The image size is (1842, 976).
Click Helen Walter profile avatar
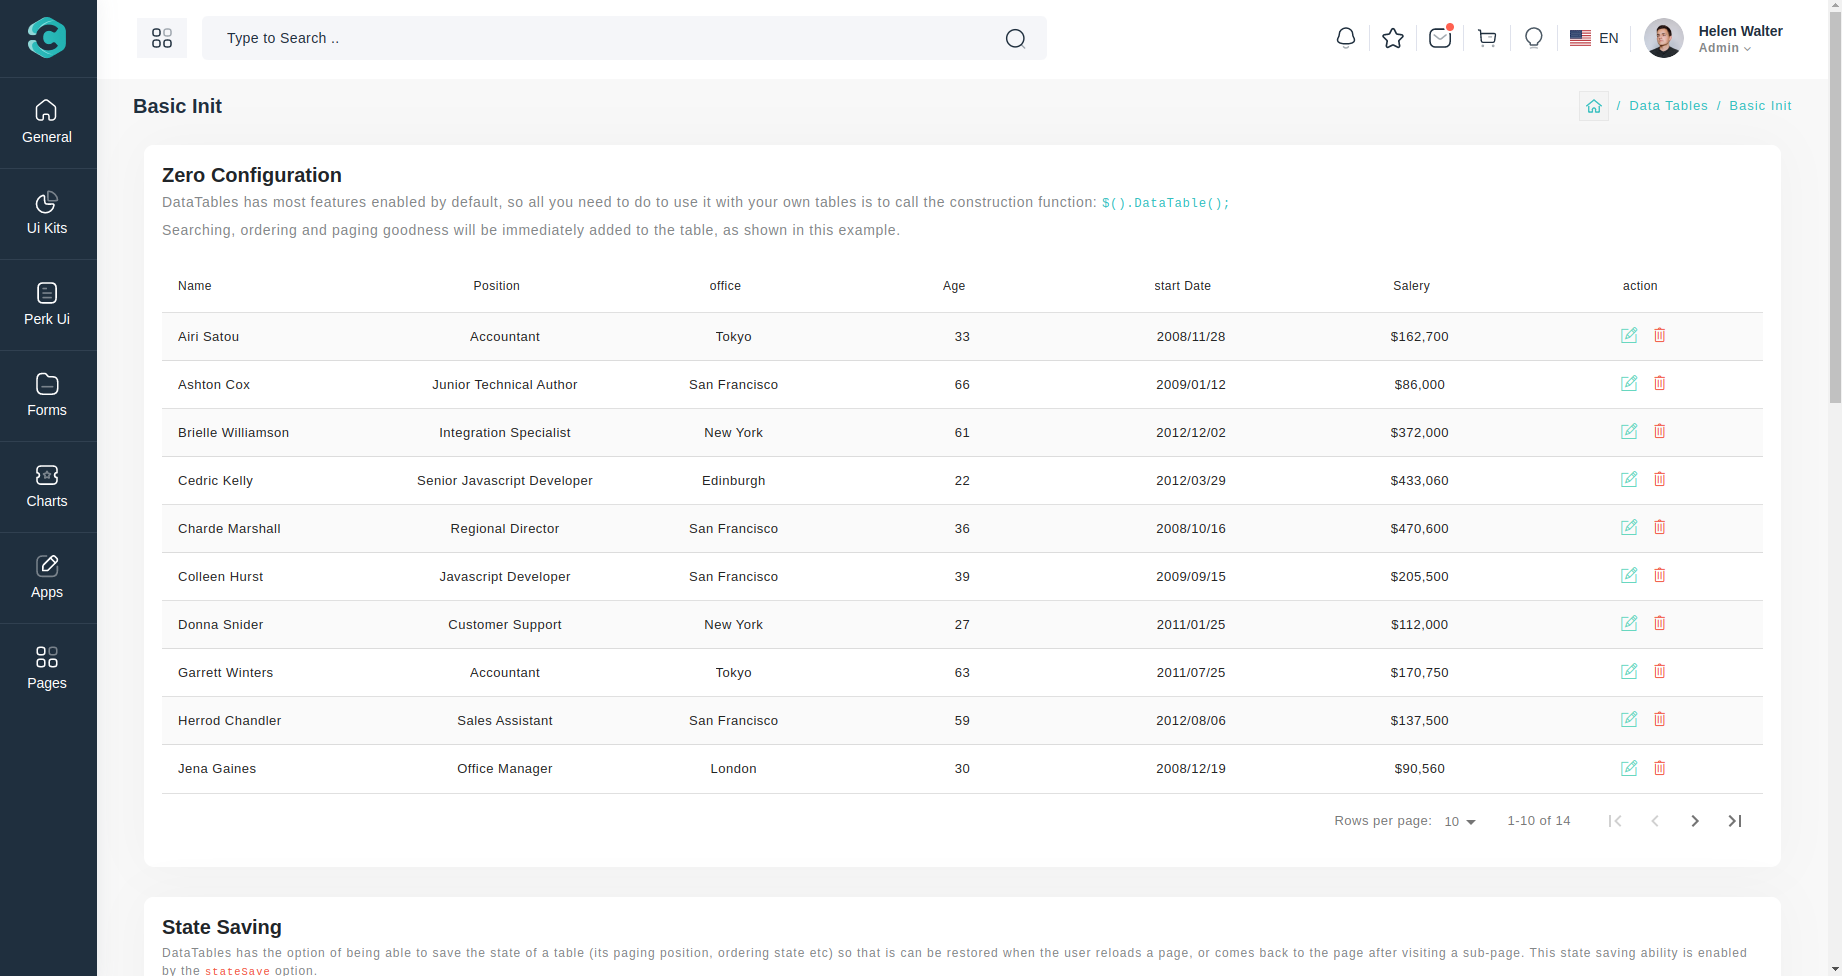point(1664,38)
